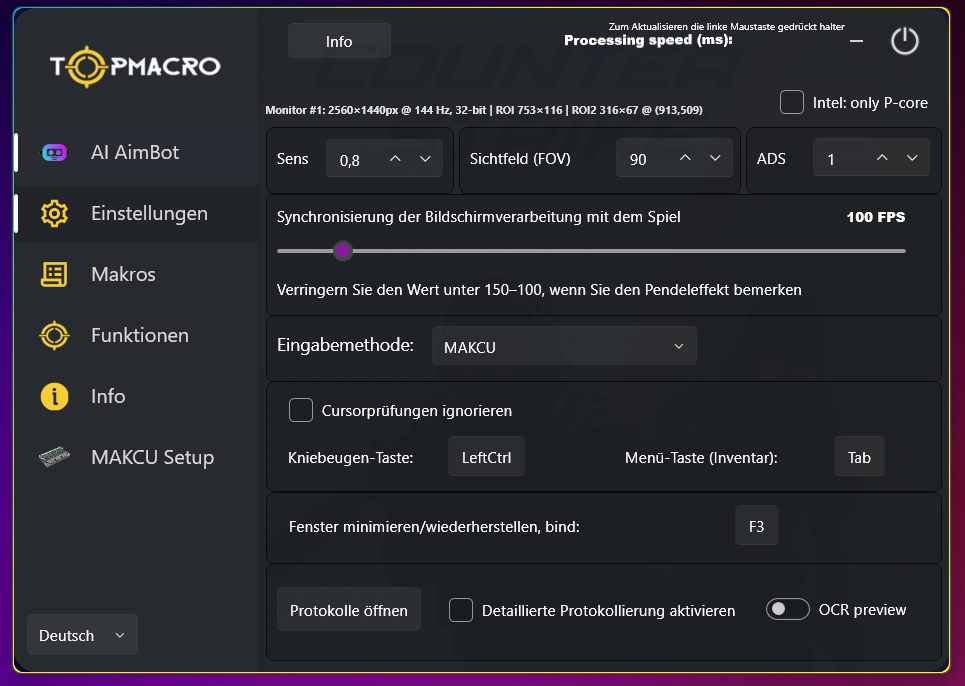The image size is (965, 686).
Task: Enable the Intel: only P-core checkbox
Action: pyautogui.click(x=791, y=102)
